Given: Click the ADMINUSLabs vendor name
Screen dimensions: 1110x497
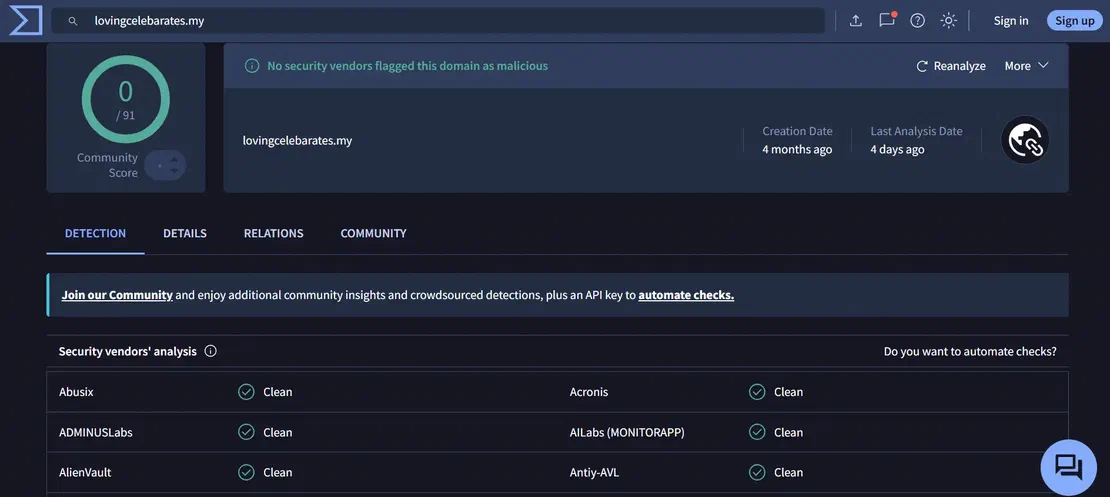Looking at the screenshot, I should 96,432.
